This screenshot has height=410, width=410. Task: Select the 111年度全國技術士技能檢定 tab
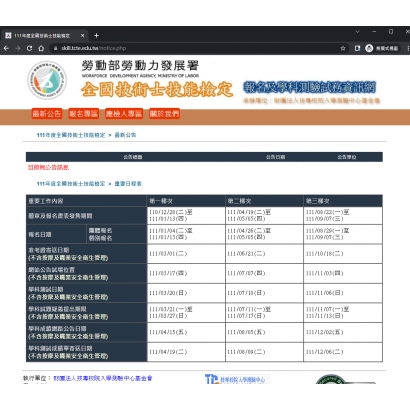(45, 35)
